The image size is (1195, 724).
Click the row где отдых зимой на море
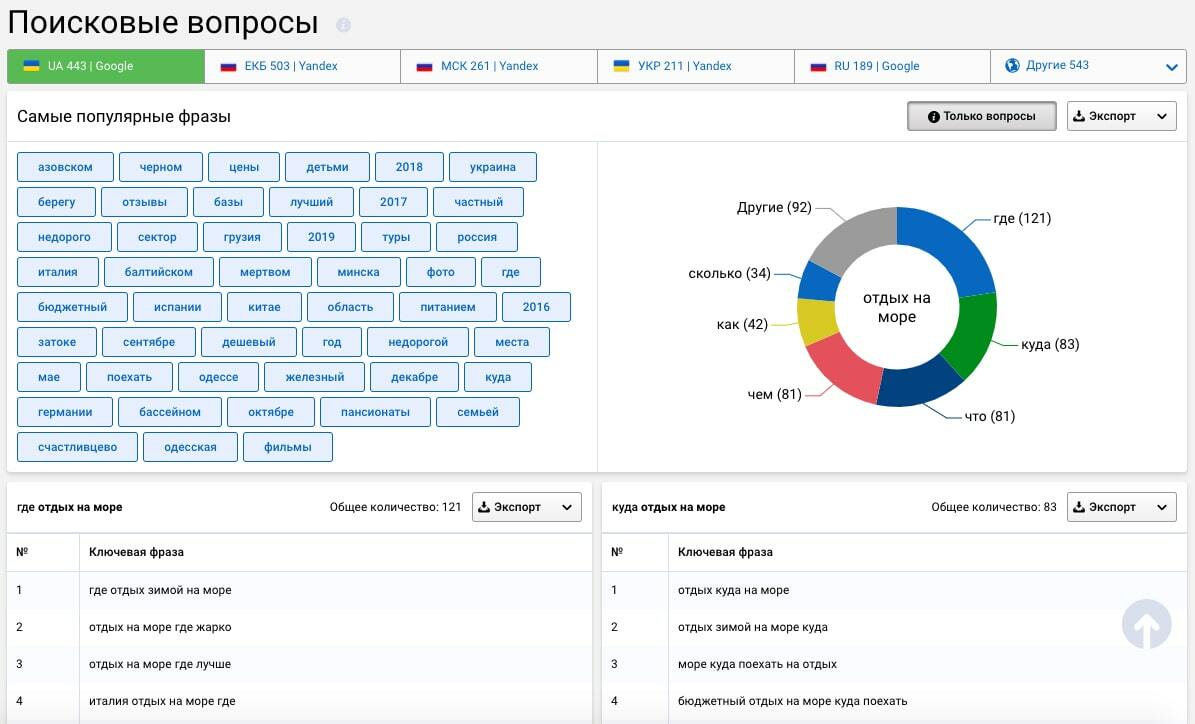pyautogui.click(x=160, y=590)
